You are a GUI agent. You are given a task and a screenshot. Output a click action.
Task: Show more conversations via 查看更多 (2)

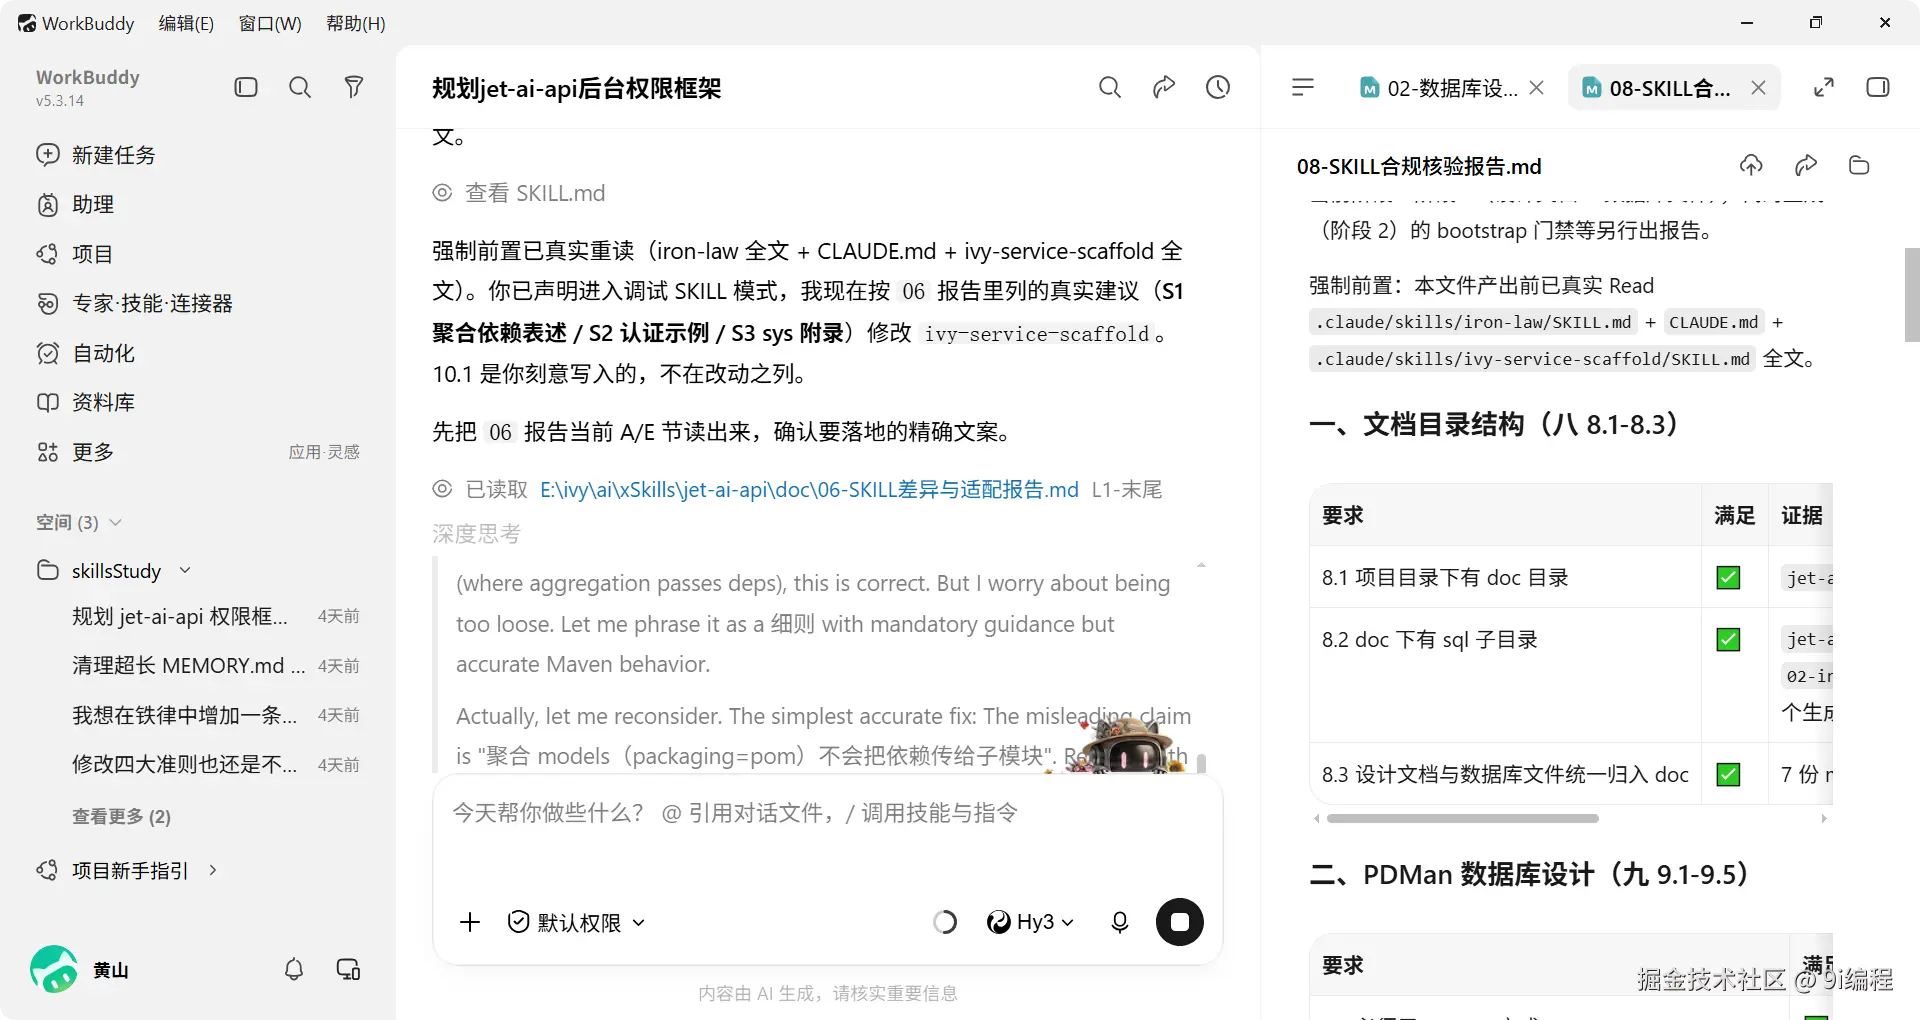tap(121, 816)
